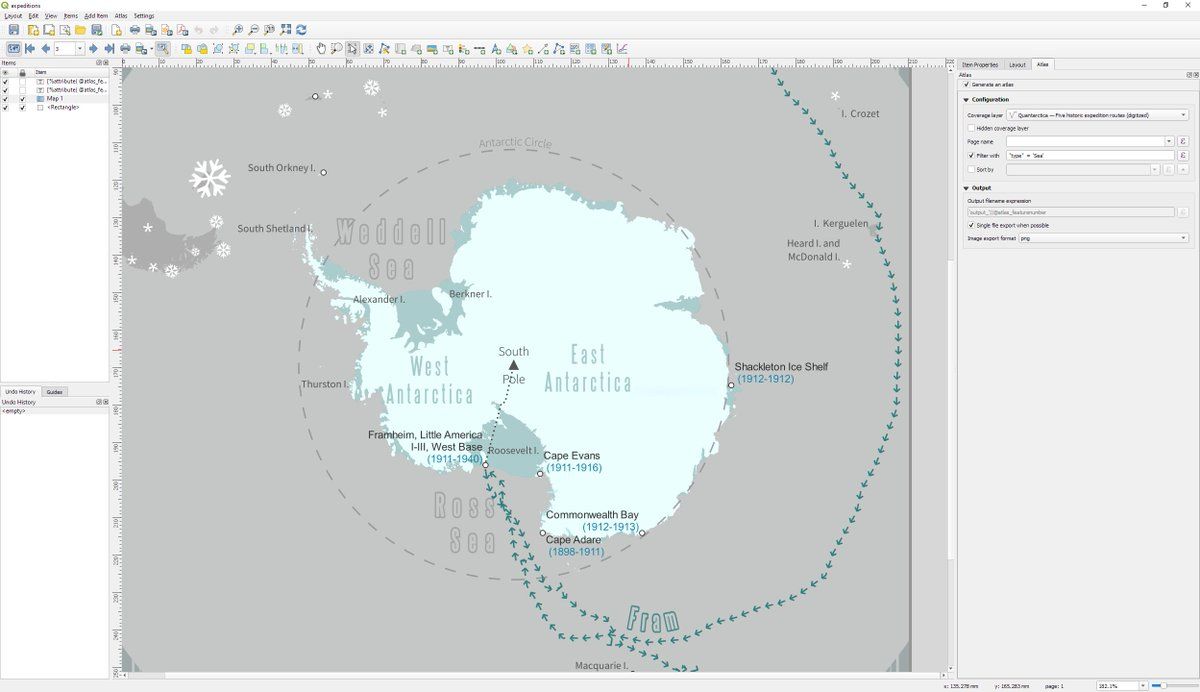Screen dimensions: 1200x692
Task: Open the Add Item menu
Action: [96, 16]
